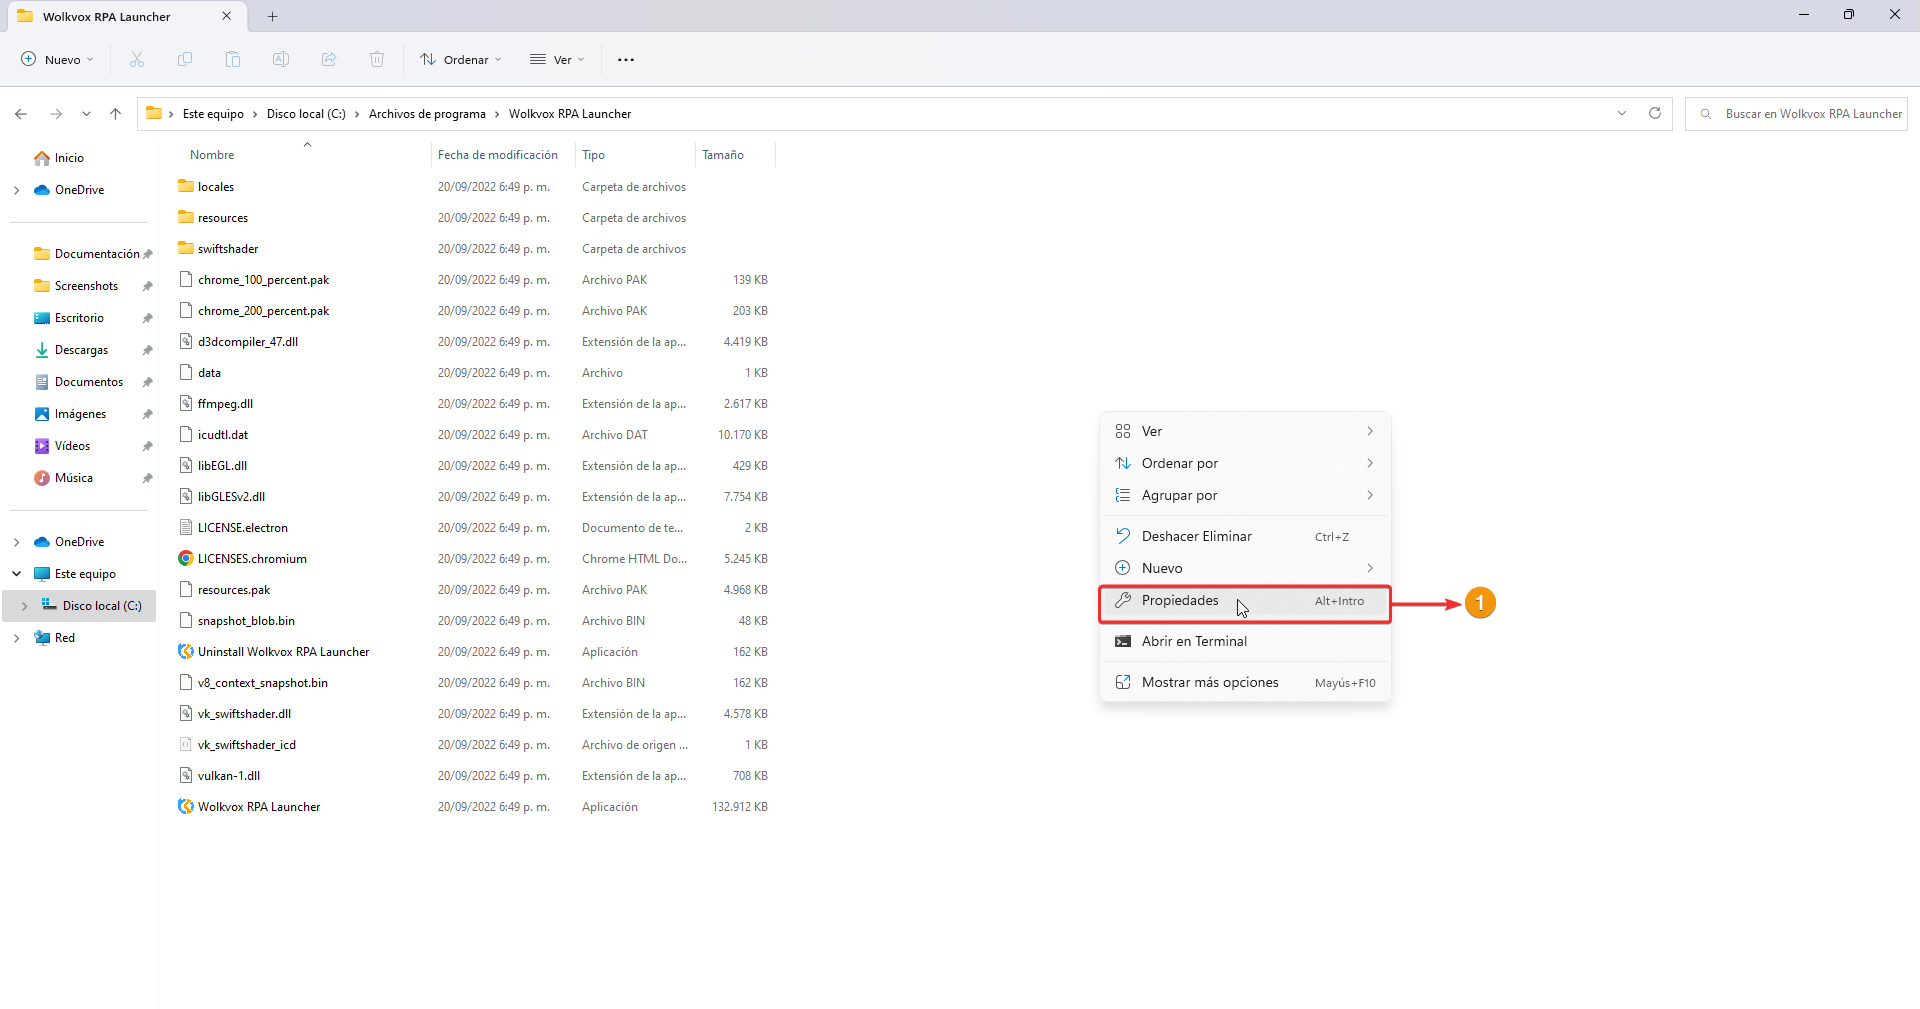Click the Copy icon in toolbar
The image size is (1920, 1009).
(x=185, y=59)
